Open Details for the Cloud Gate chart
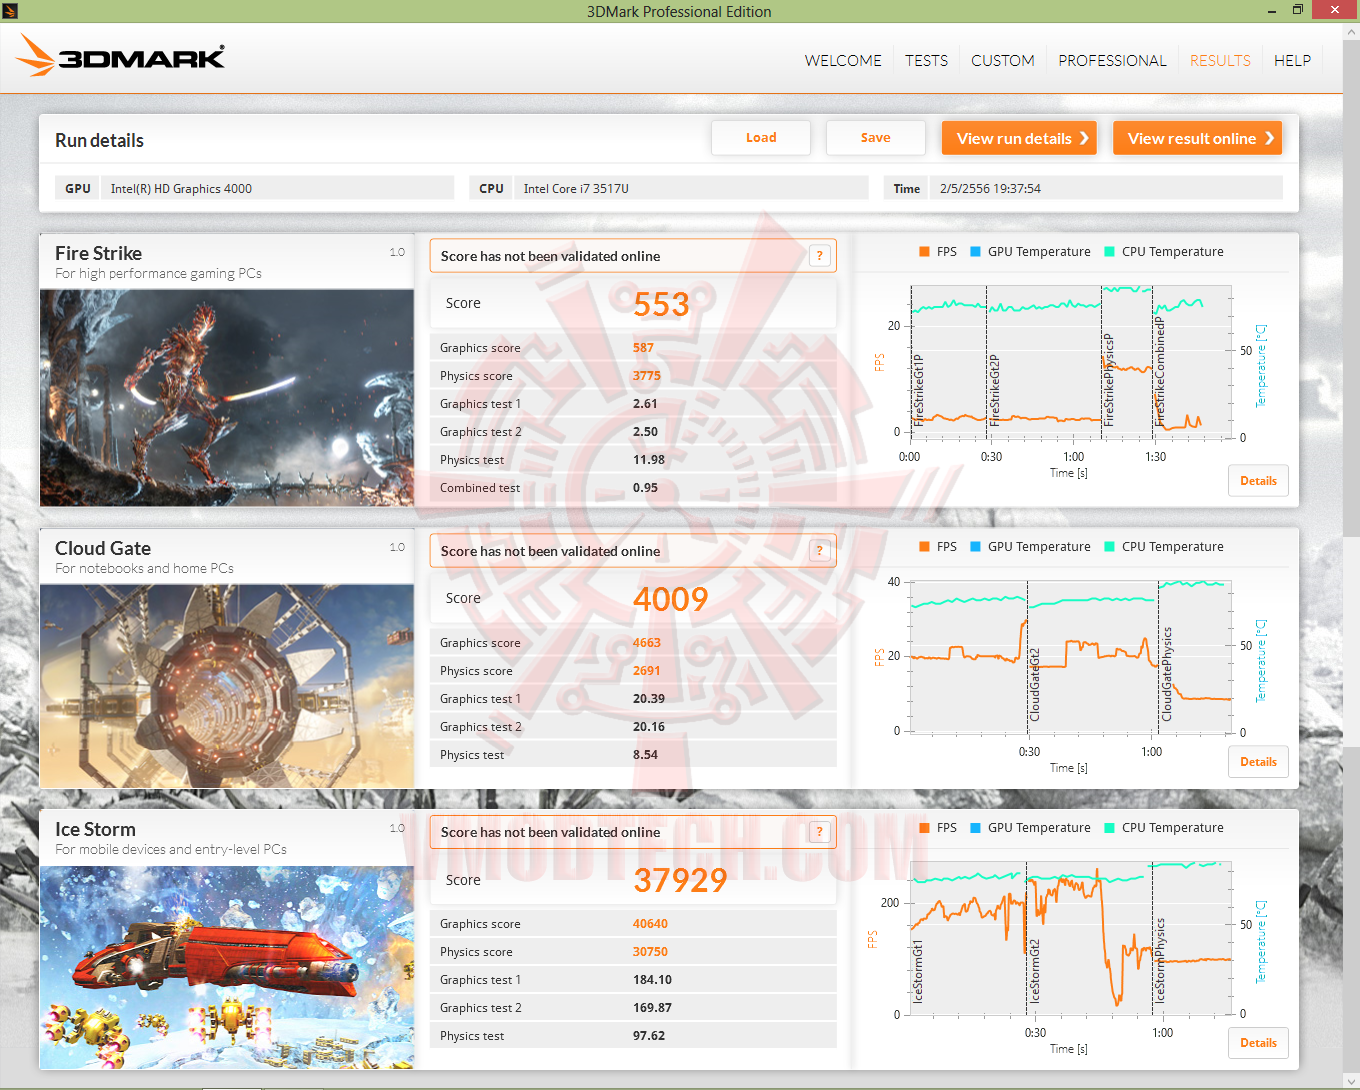The width and height of the screenshot is (1360, 1090). [1258, 762]
